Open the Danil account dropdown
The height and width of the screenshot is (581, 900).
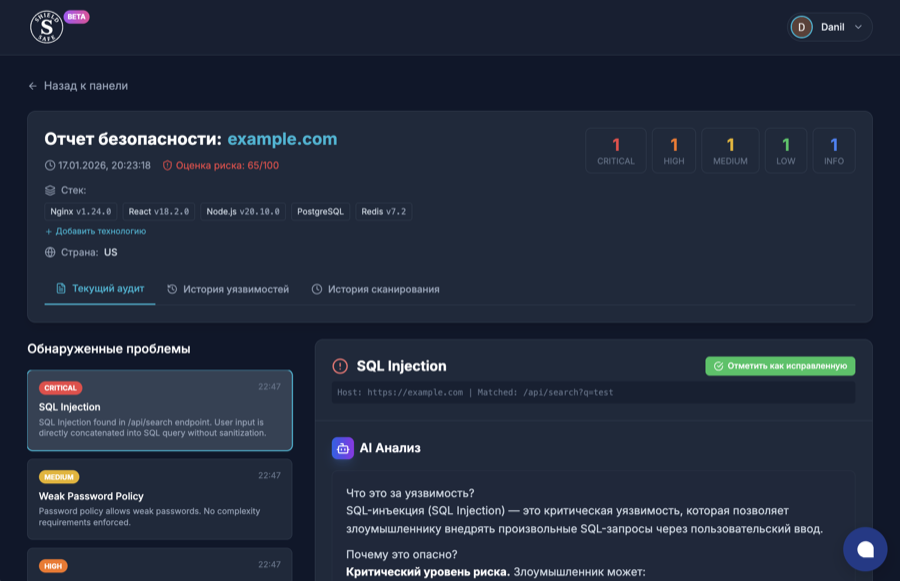click(x=828, y=27)
